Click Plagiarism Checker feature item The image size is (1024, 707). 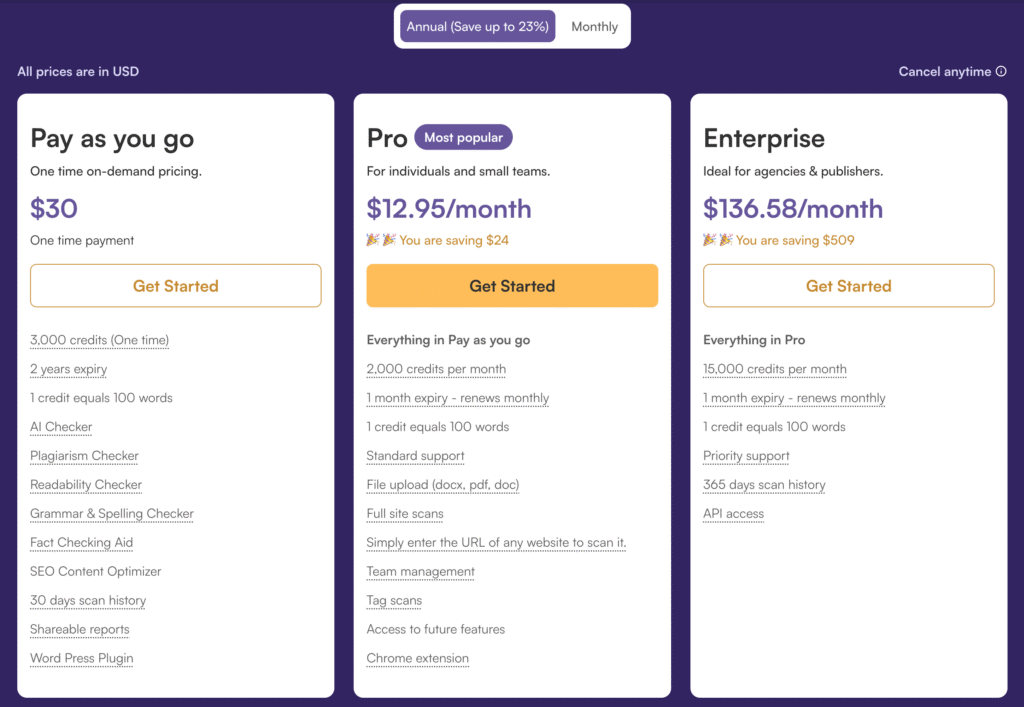[x=84, y=456]
